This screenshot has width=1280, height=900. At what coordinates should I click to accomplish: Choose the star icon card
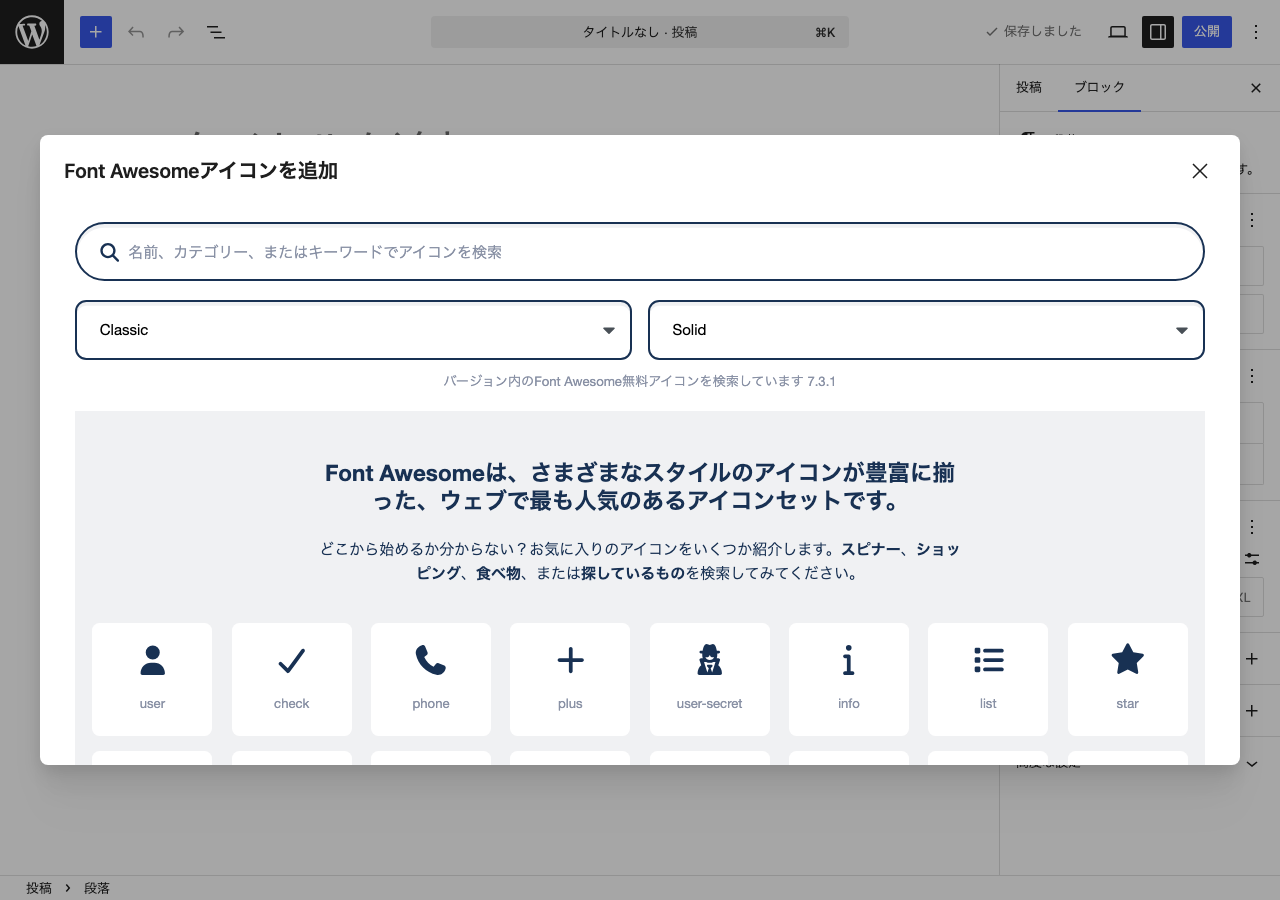1128,679
